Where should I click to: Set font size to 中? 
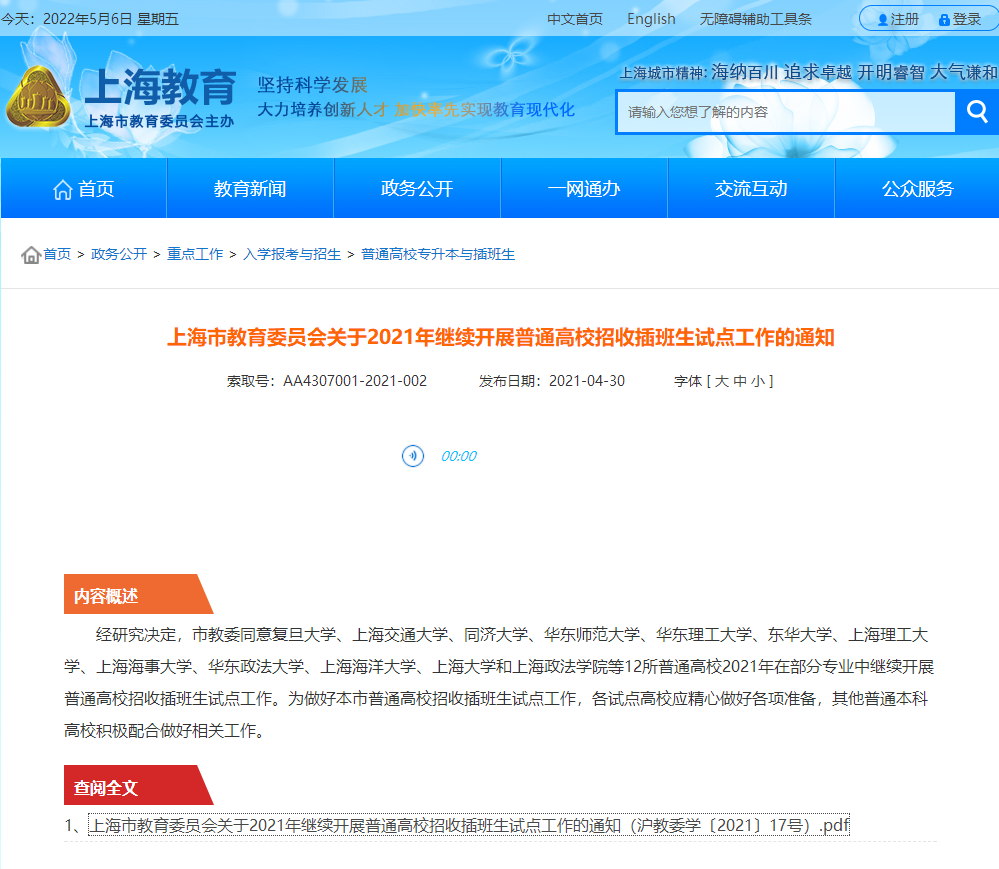pyautogui.click(x=740, y=381)
